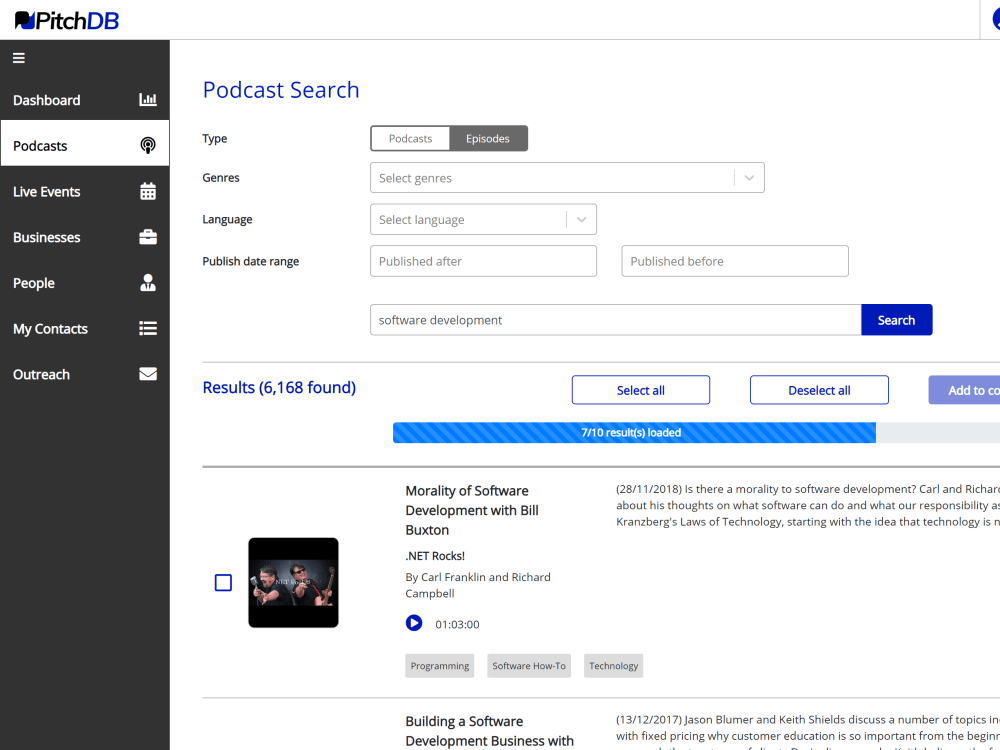
Task: Open My Contacts page
Action: [x=85, y=329]
